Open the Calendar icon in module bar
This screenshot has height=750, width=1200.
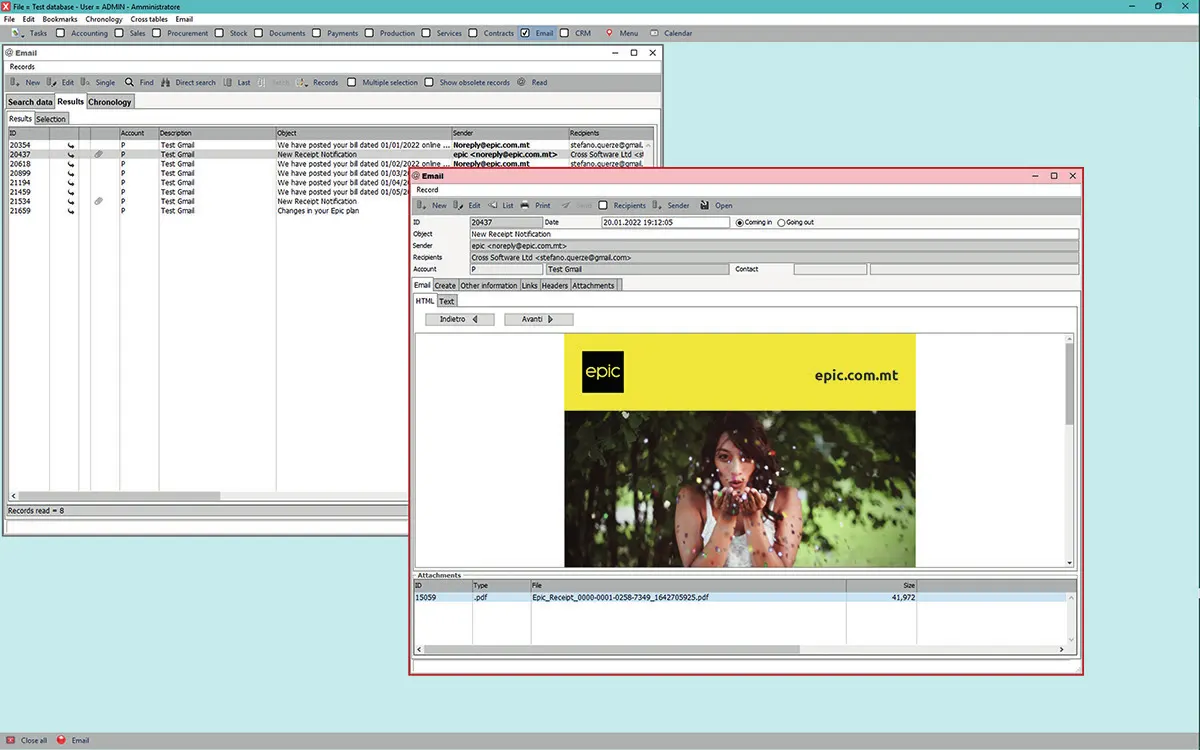tap(654, 33)
